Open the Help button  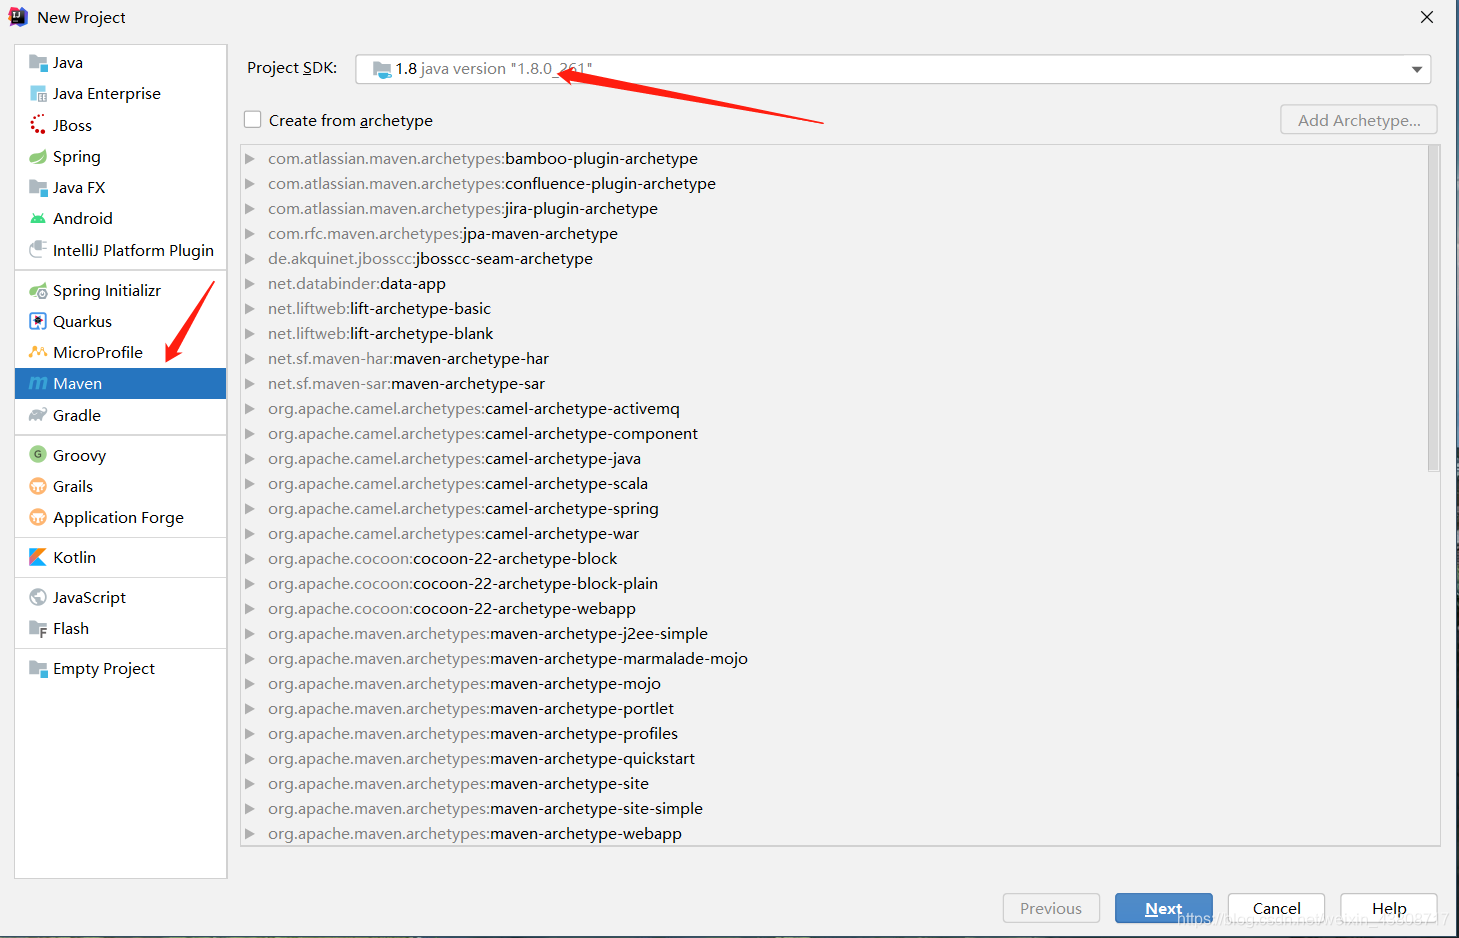point(1389,908)
